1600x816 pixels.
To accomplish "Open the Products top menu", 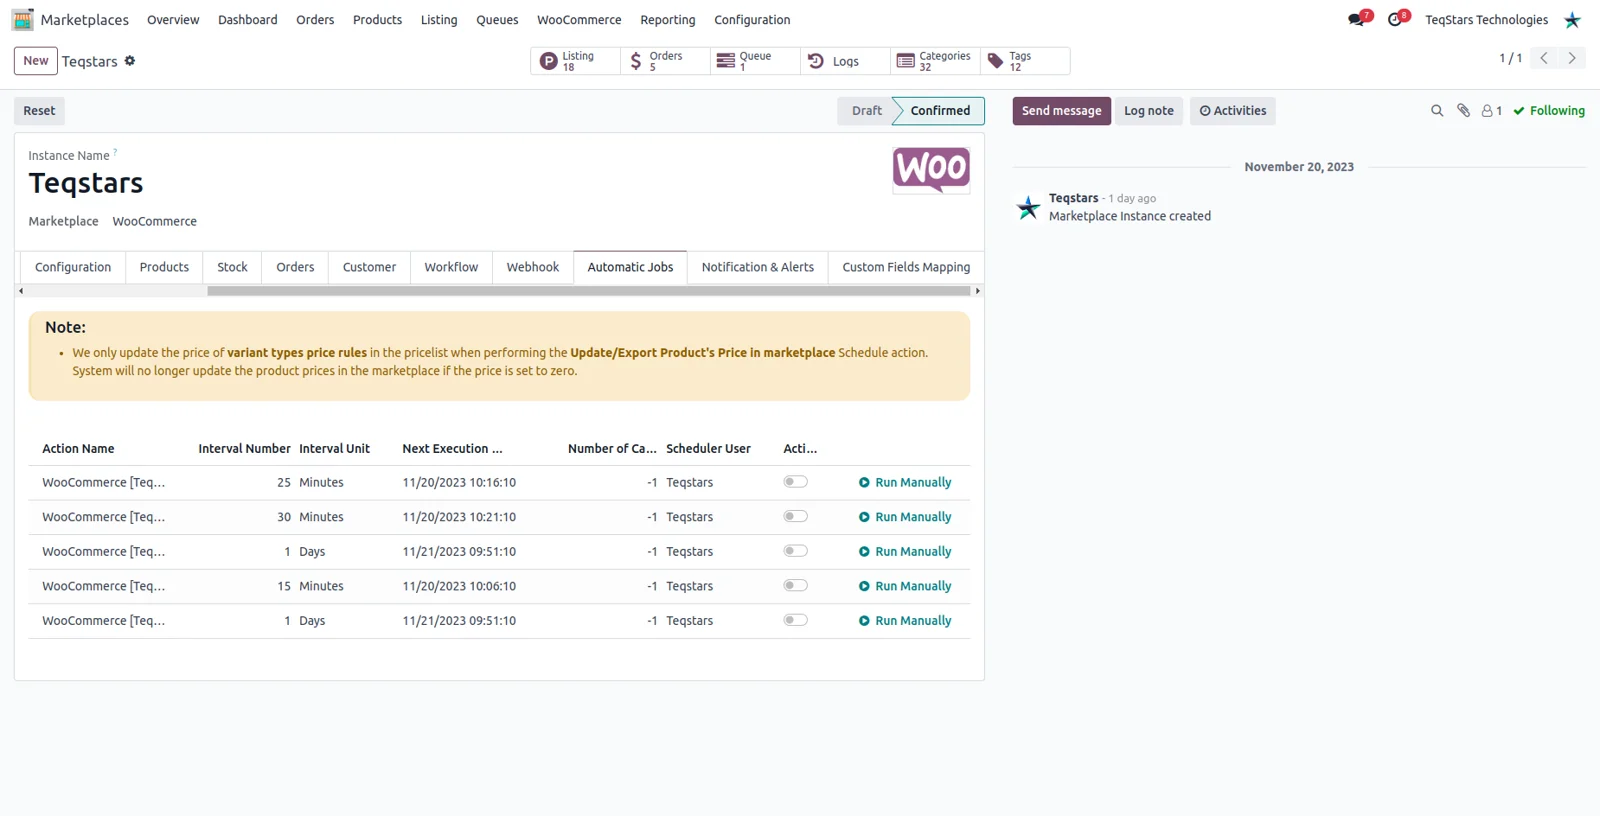I will [377, 20].
